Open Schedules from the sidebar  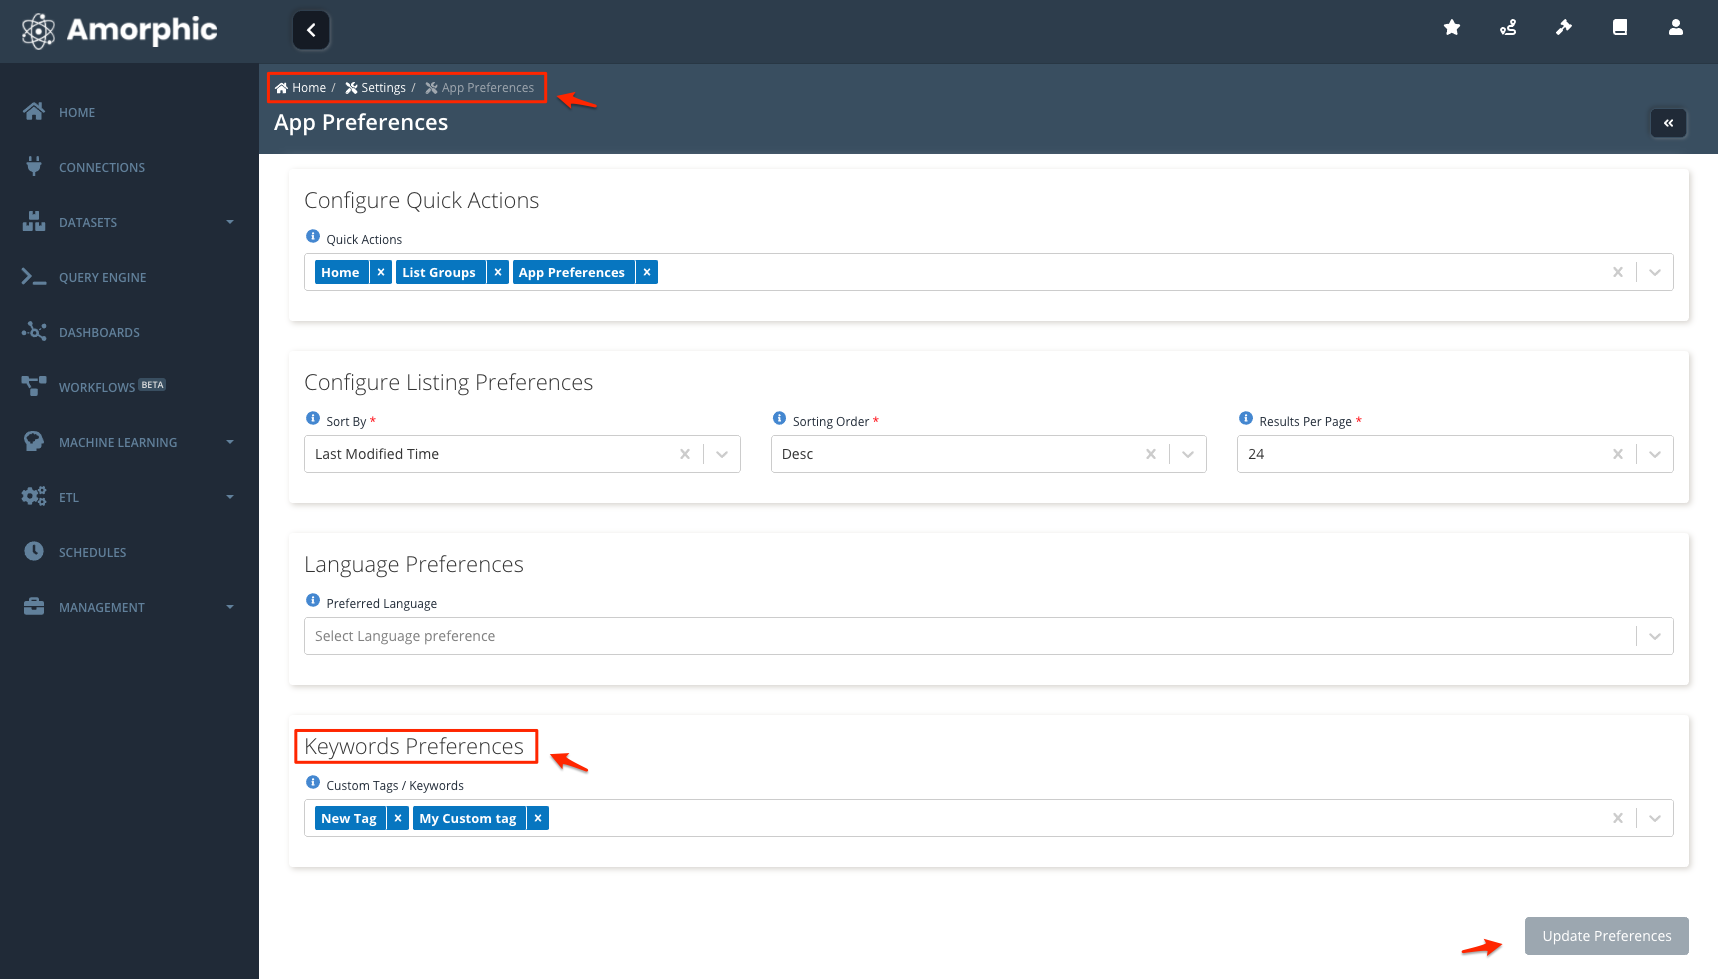[91, 551]
